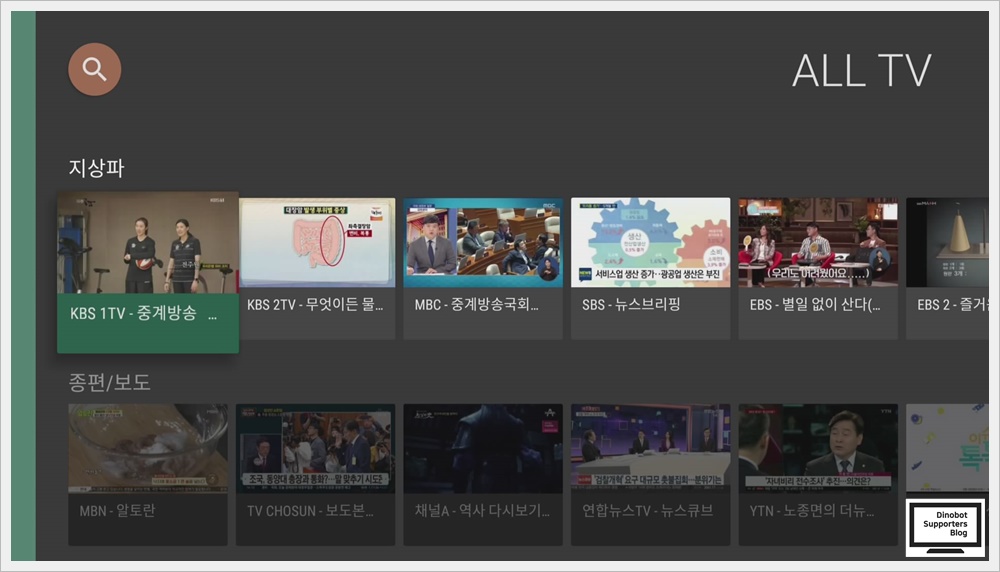Viewport: 1000px width, 572px height.
Task: Open the search orb icon
Action: 94,70
